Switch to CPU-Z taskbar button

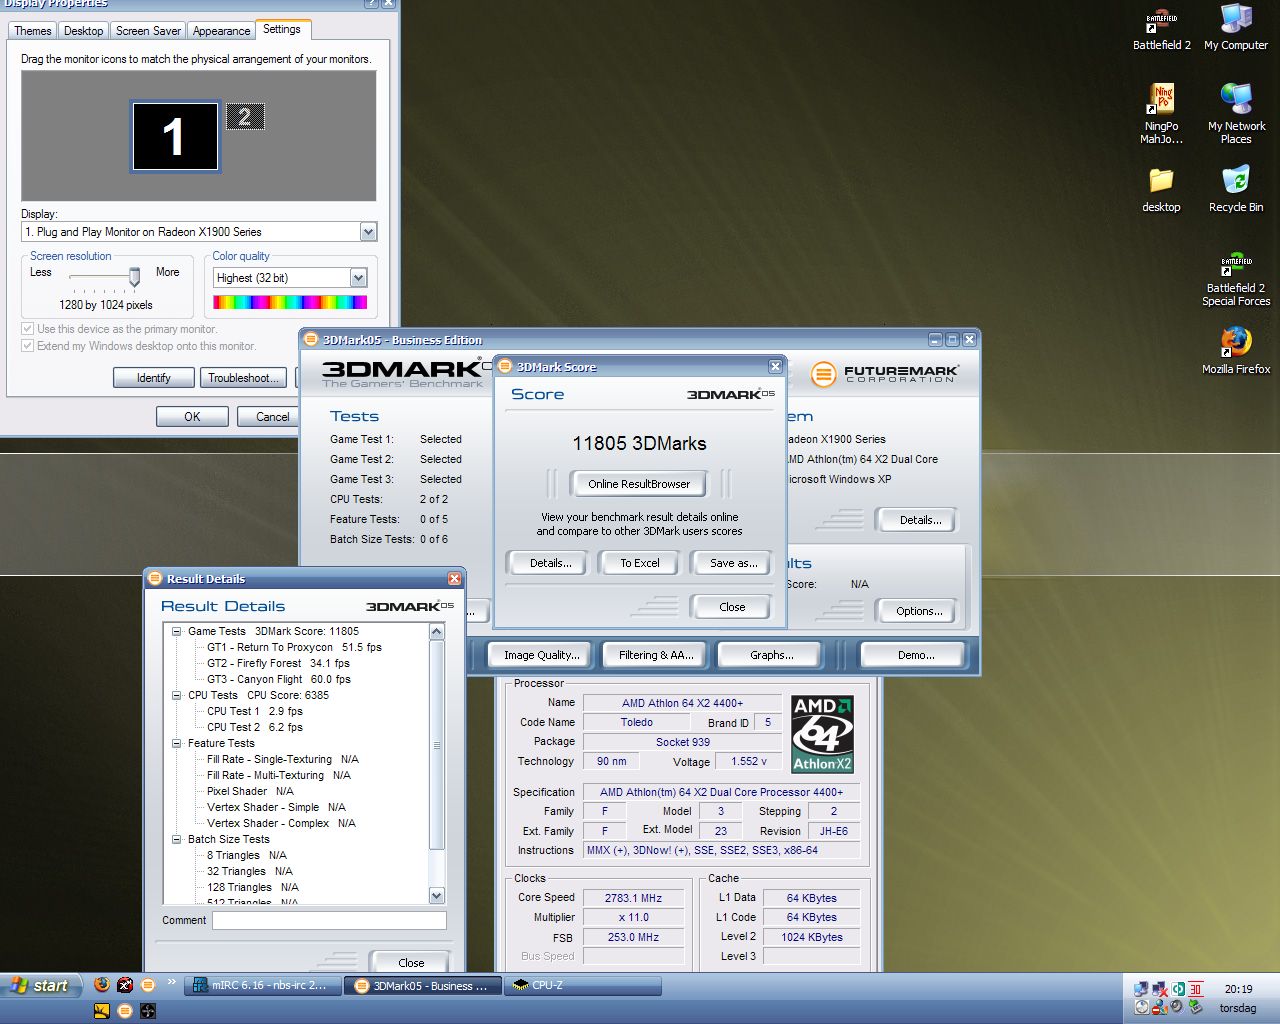(x=583, y=986)
